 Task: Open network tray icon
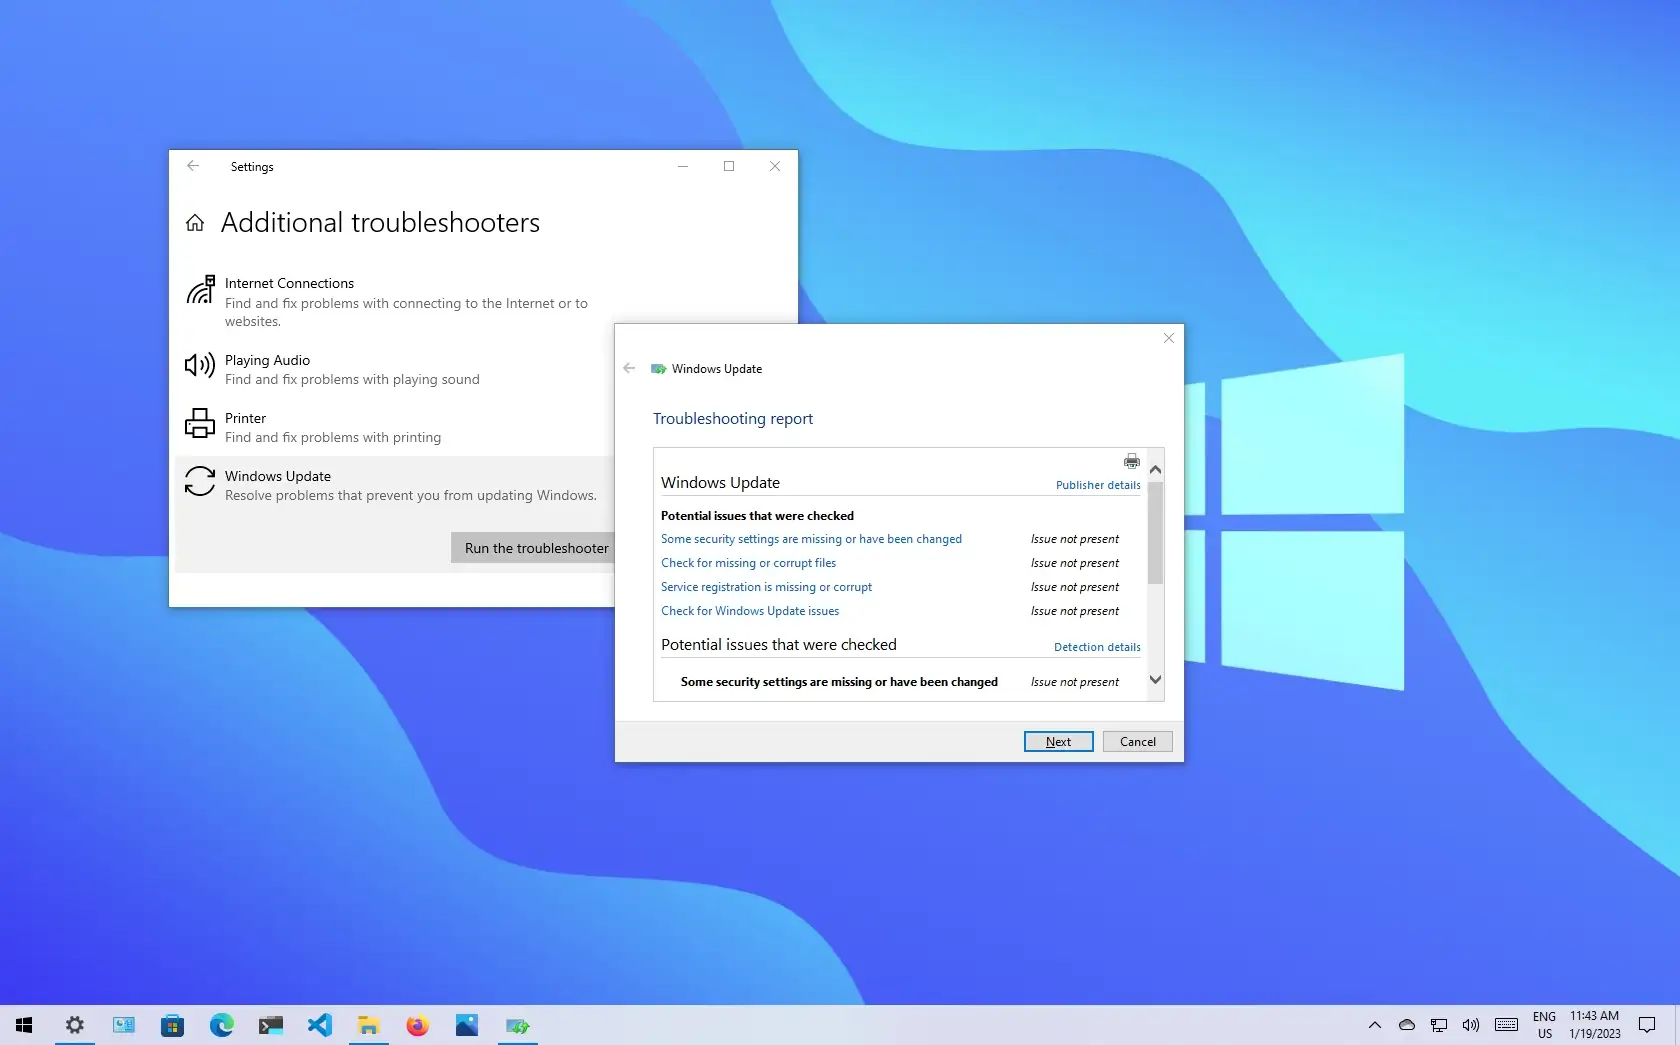coord(1438,1025)
